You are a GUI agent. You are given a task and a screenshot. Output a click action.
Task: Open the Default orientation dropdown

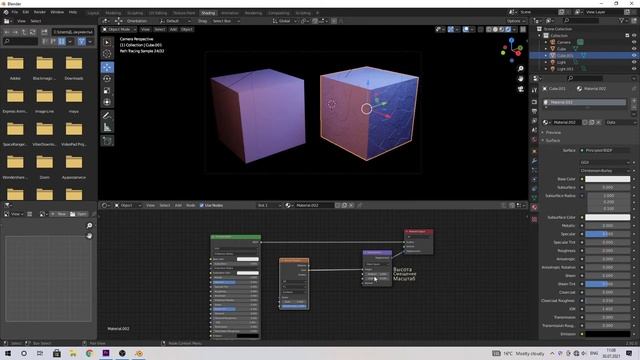point(176,21)
